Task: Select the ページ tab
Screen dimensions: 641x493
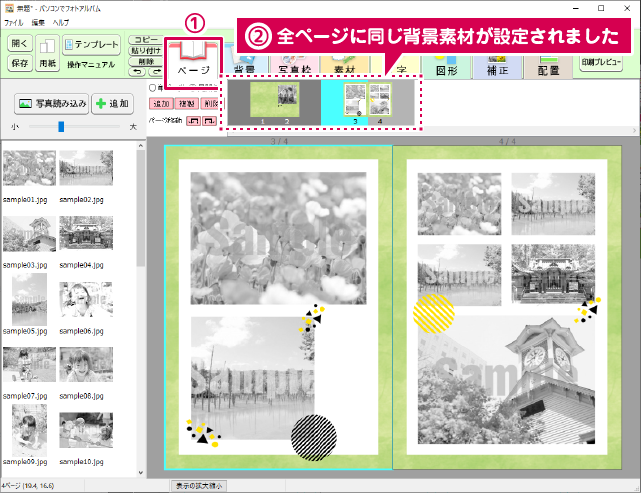Action: 193,62
